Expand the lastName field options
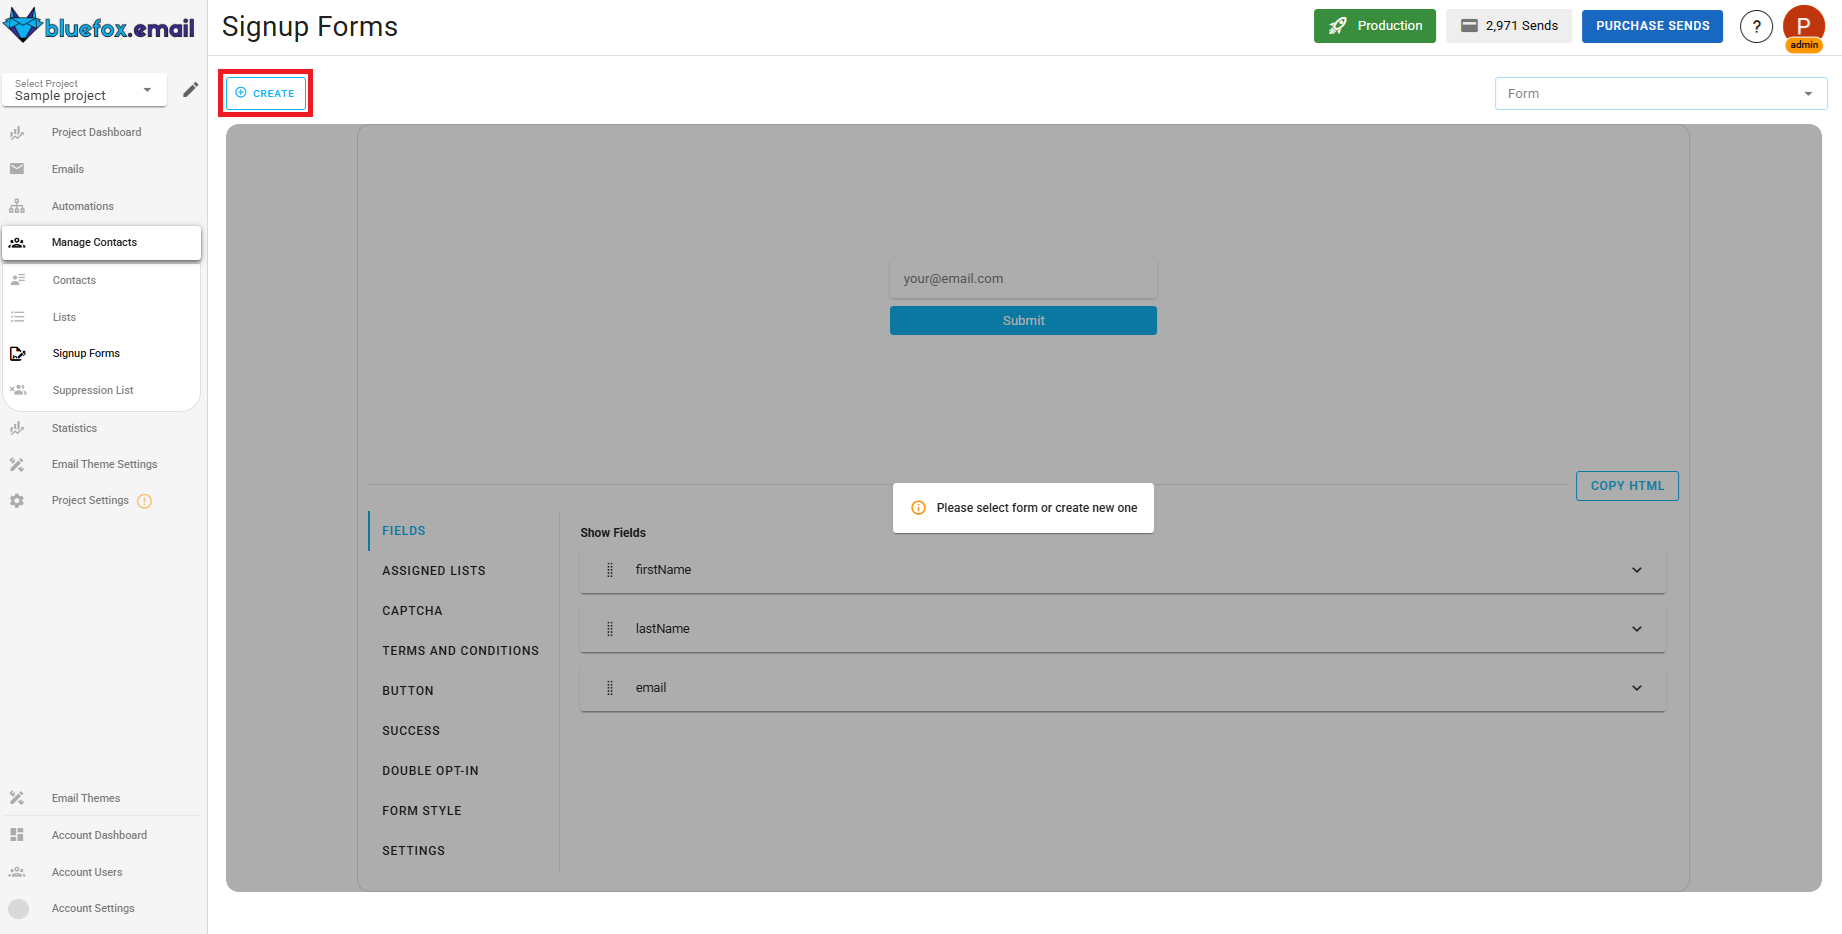The image size is (1842, 934). [x=1637, y=628]
